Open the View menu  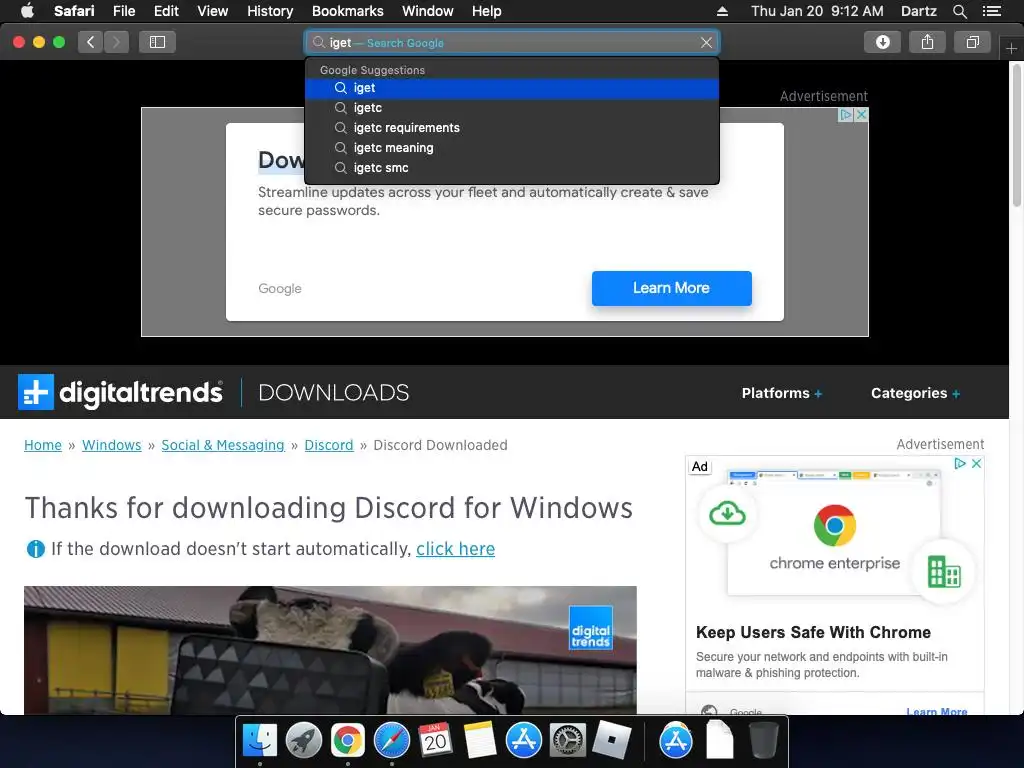[213, 11]
